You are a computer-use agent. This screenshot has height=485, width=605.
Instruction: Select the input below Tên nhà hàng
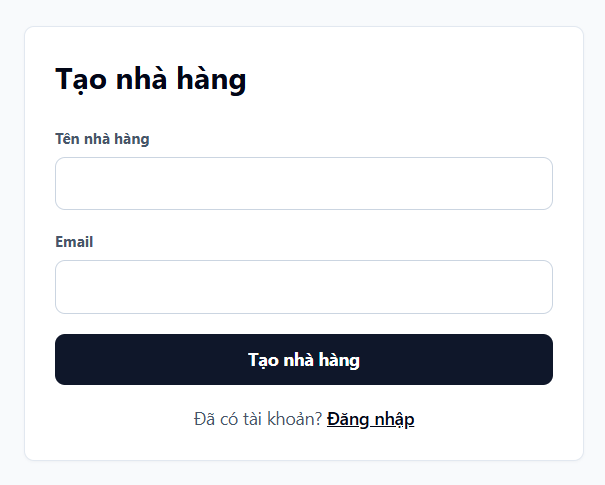(304, 183)
